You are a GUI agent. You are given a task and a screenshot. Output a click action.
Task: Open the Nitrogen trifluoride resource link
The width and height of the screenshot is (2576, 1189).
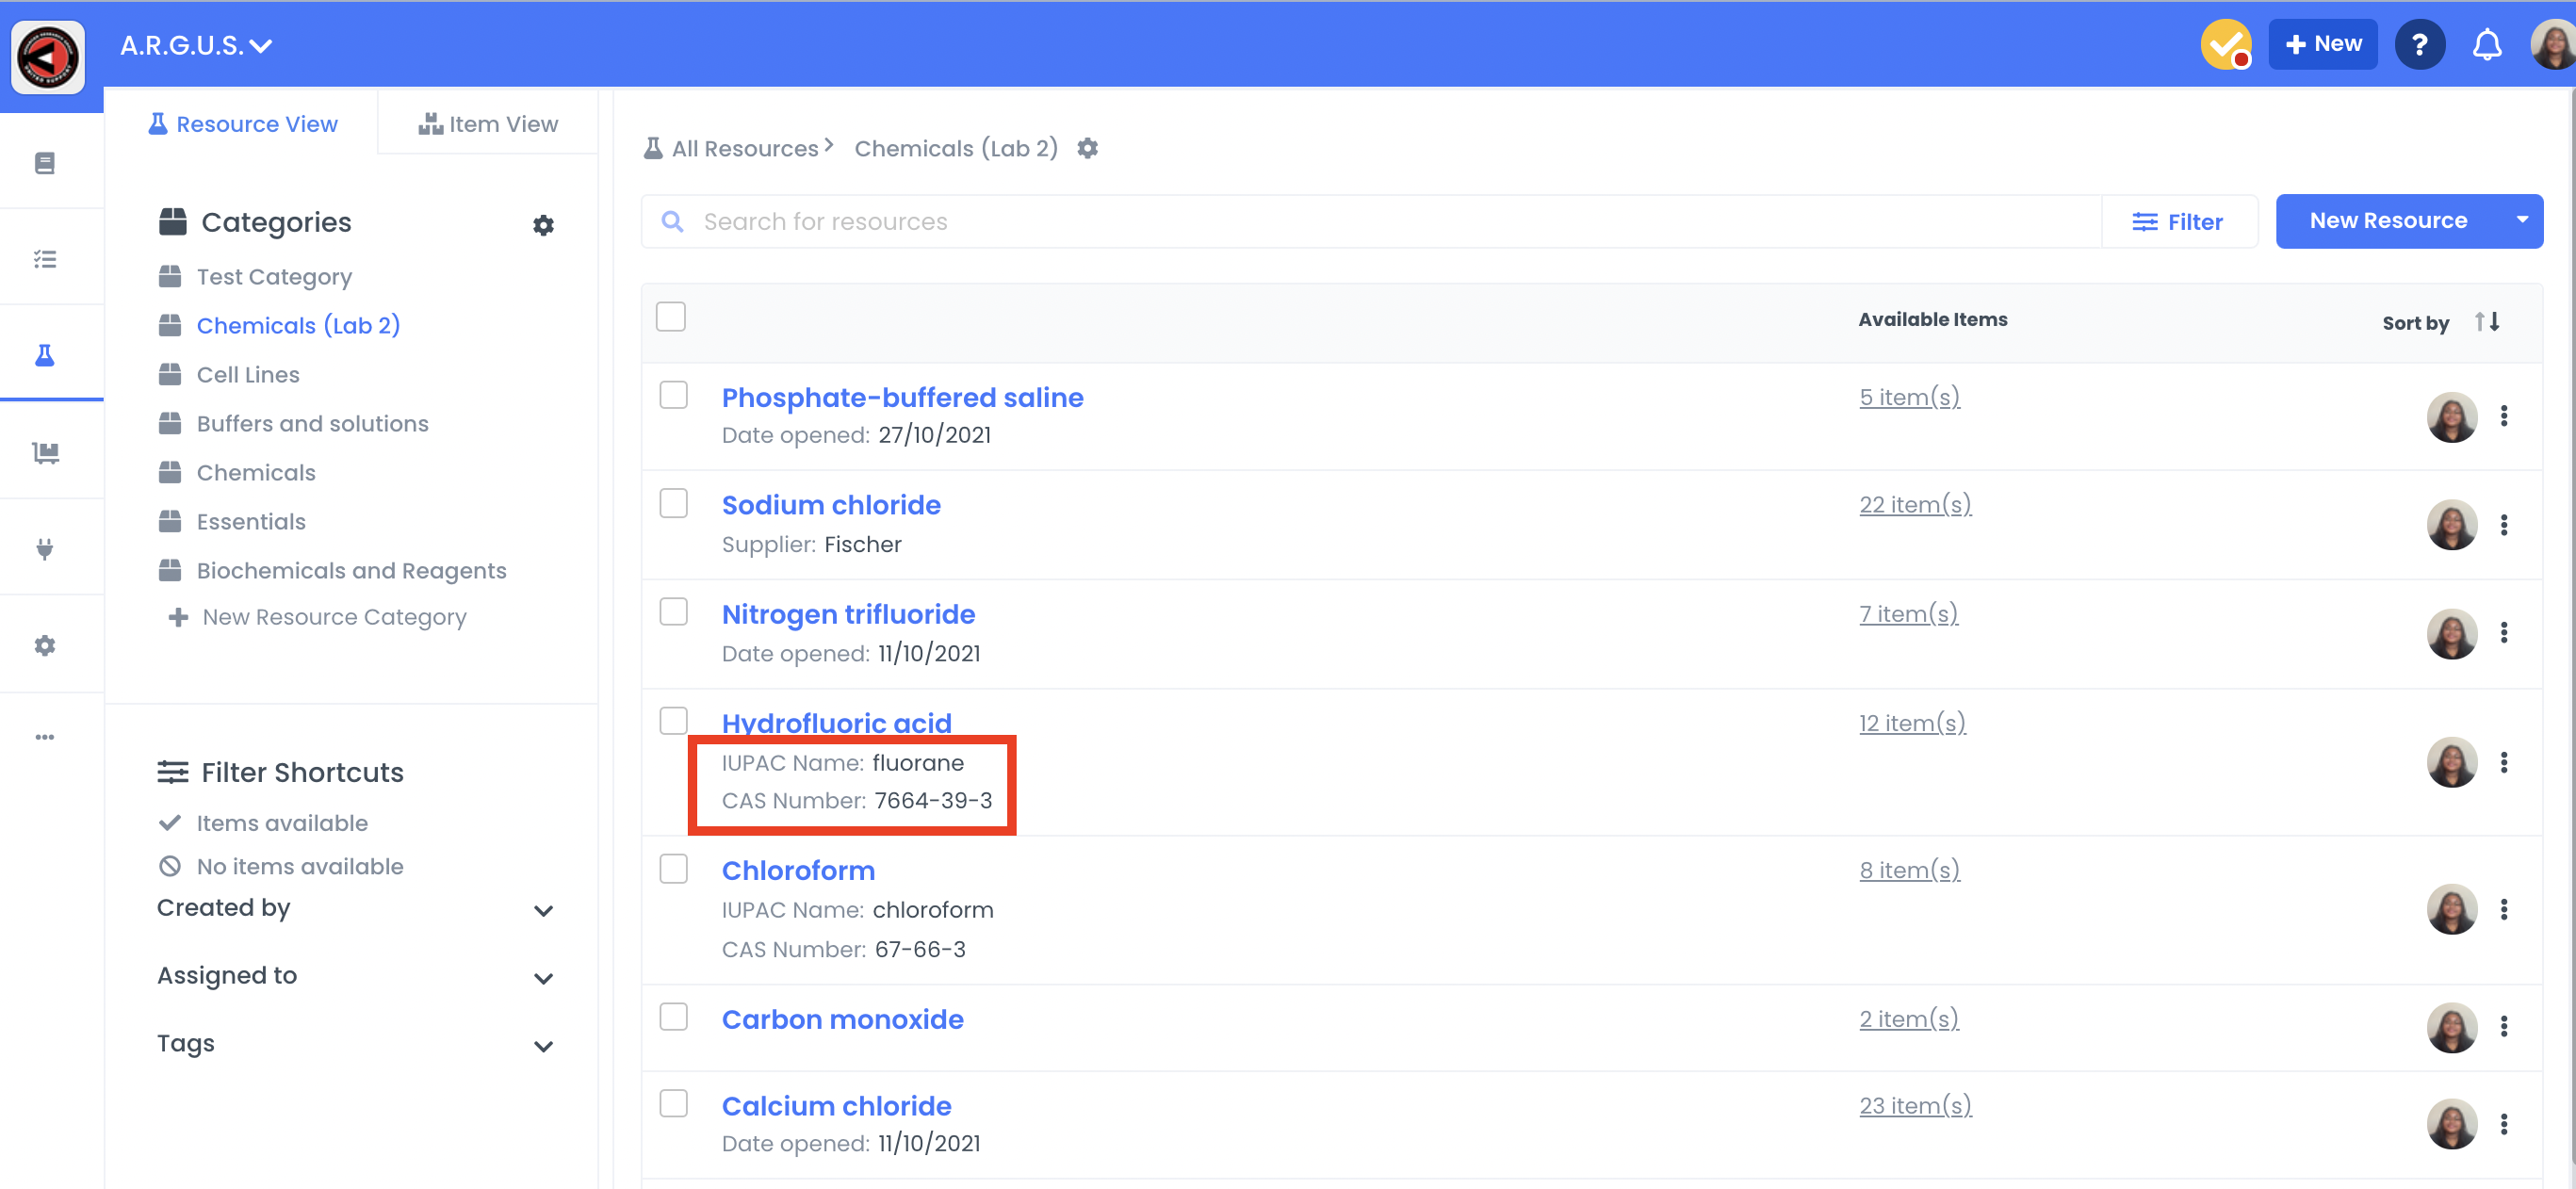(x=847, y=614)
